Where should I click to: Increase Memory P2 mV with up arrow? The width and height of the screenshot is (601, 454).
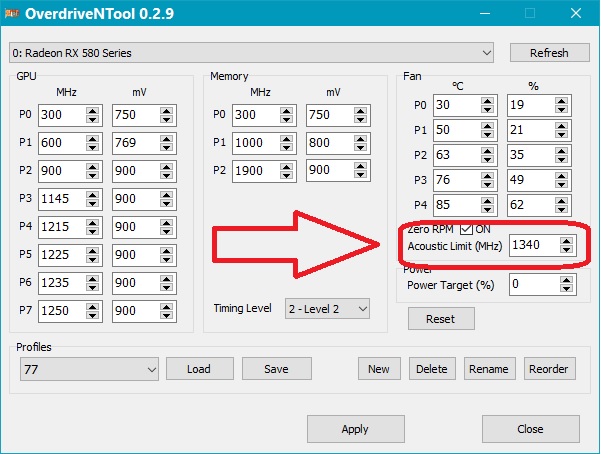coord(360,166)
